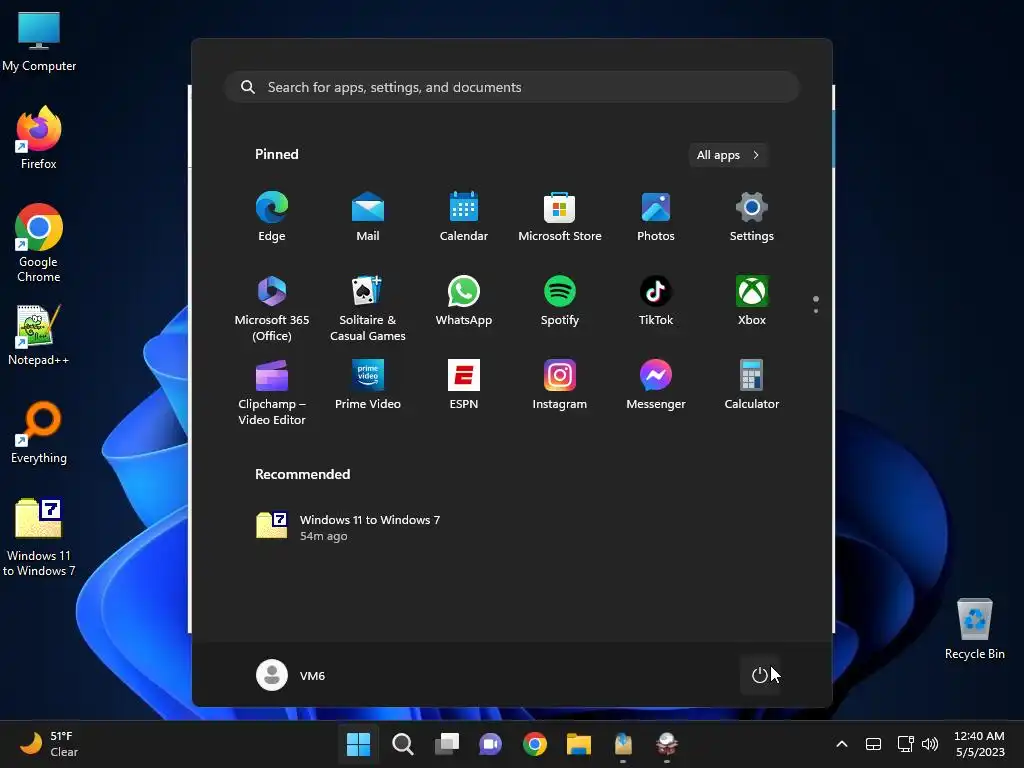Open the Calendar app

464,217
